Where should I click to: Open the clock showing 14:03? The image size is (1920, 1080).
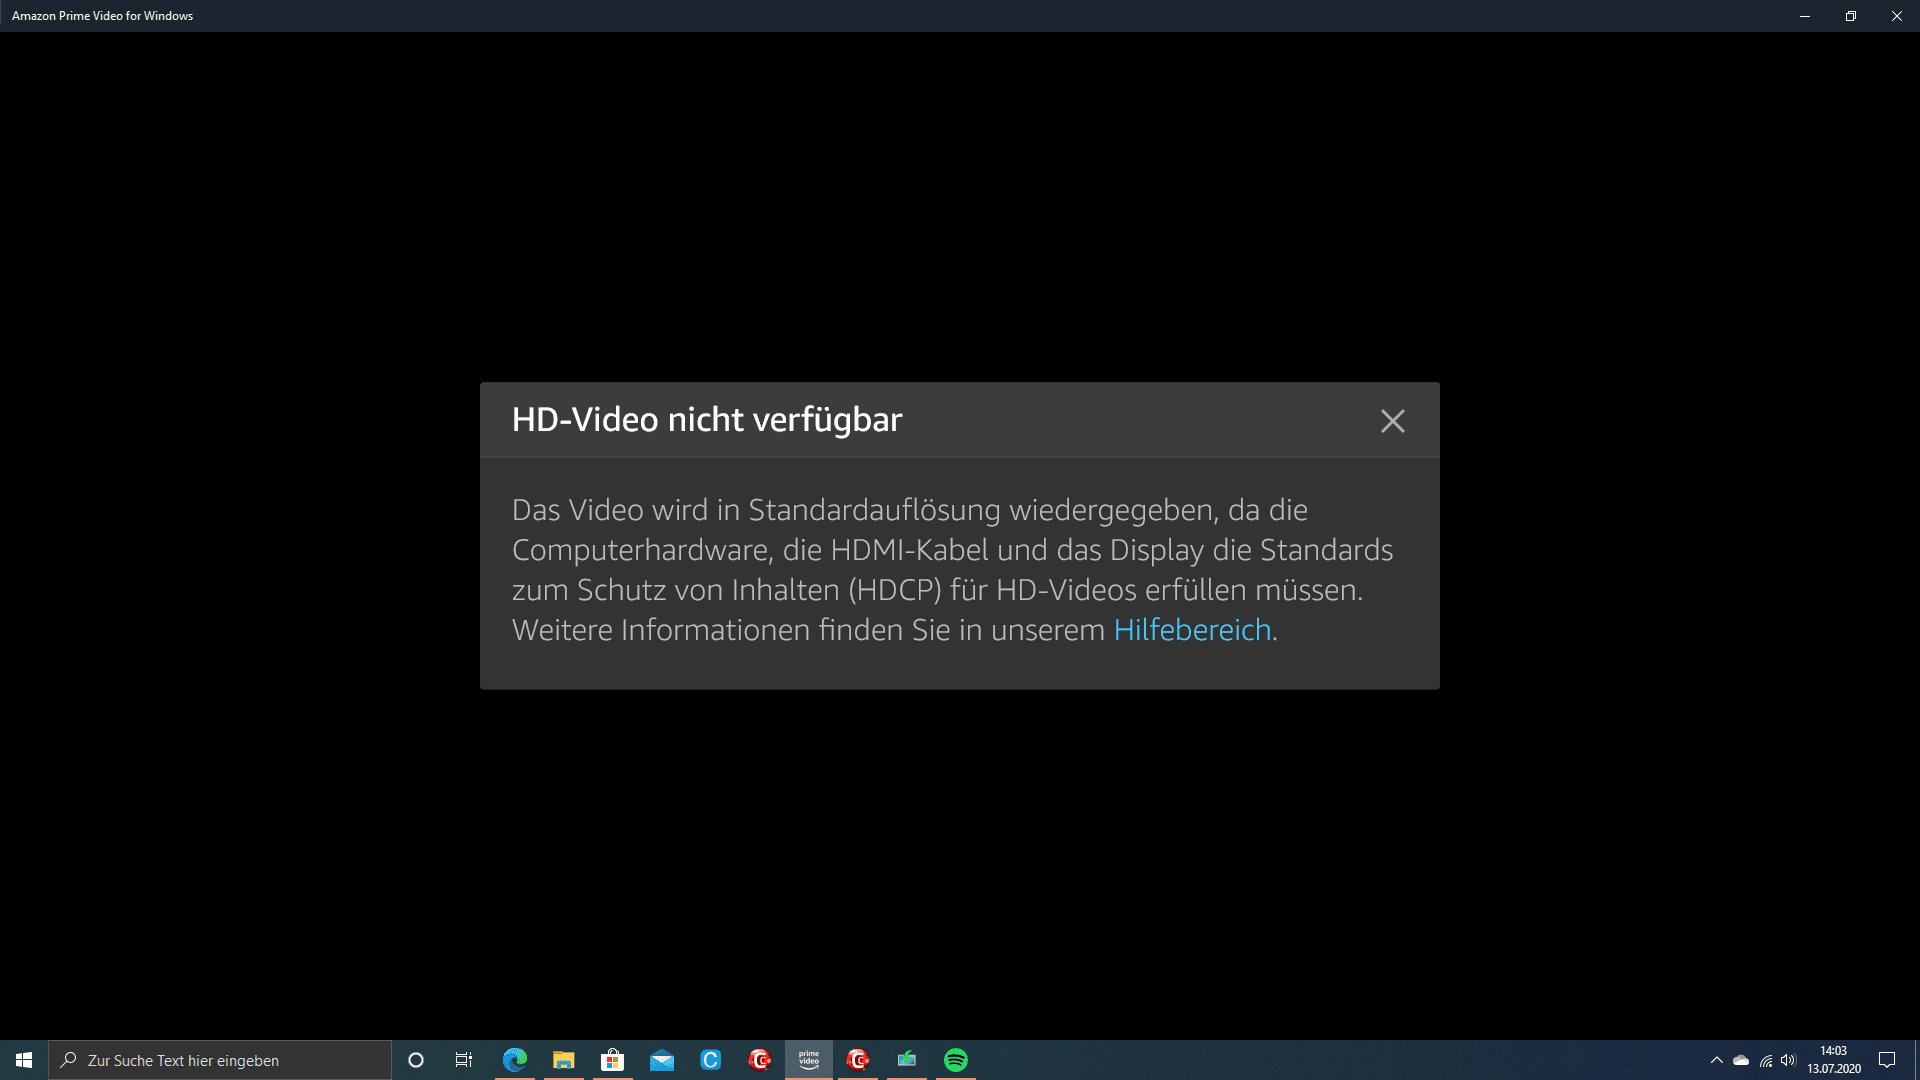(1834, 1060)
